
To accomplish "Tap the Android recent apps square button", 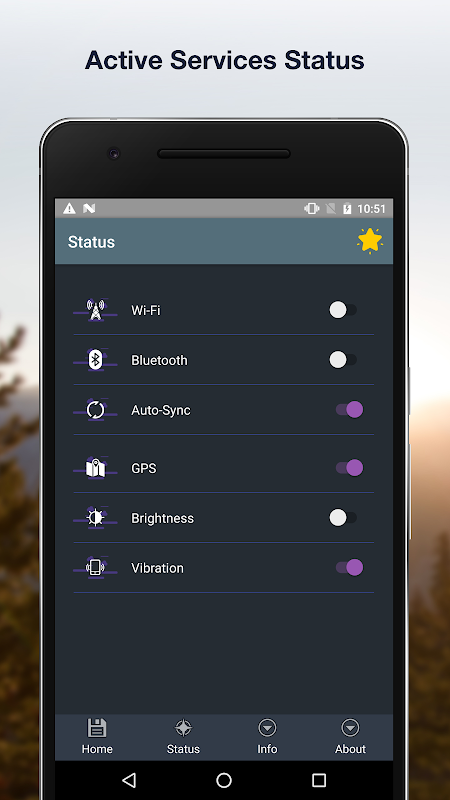I will pyautogui.click(x=319, y=780).
